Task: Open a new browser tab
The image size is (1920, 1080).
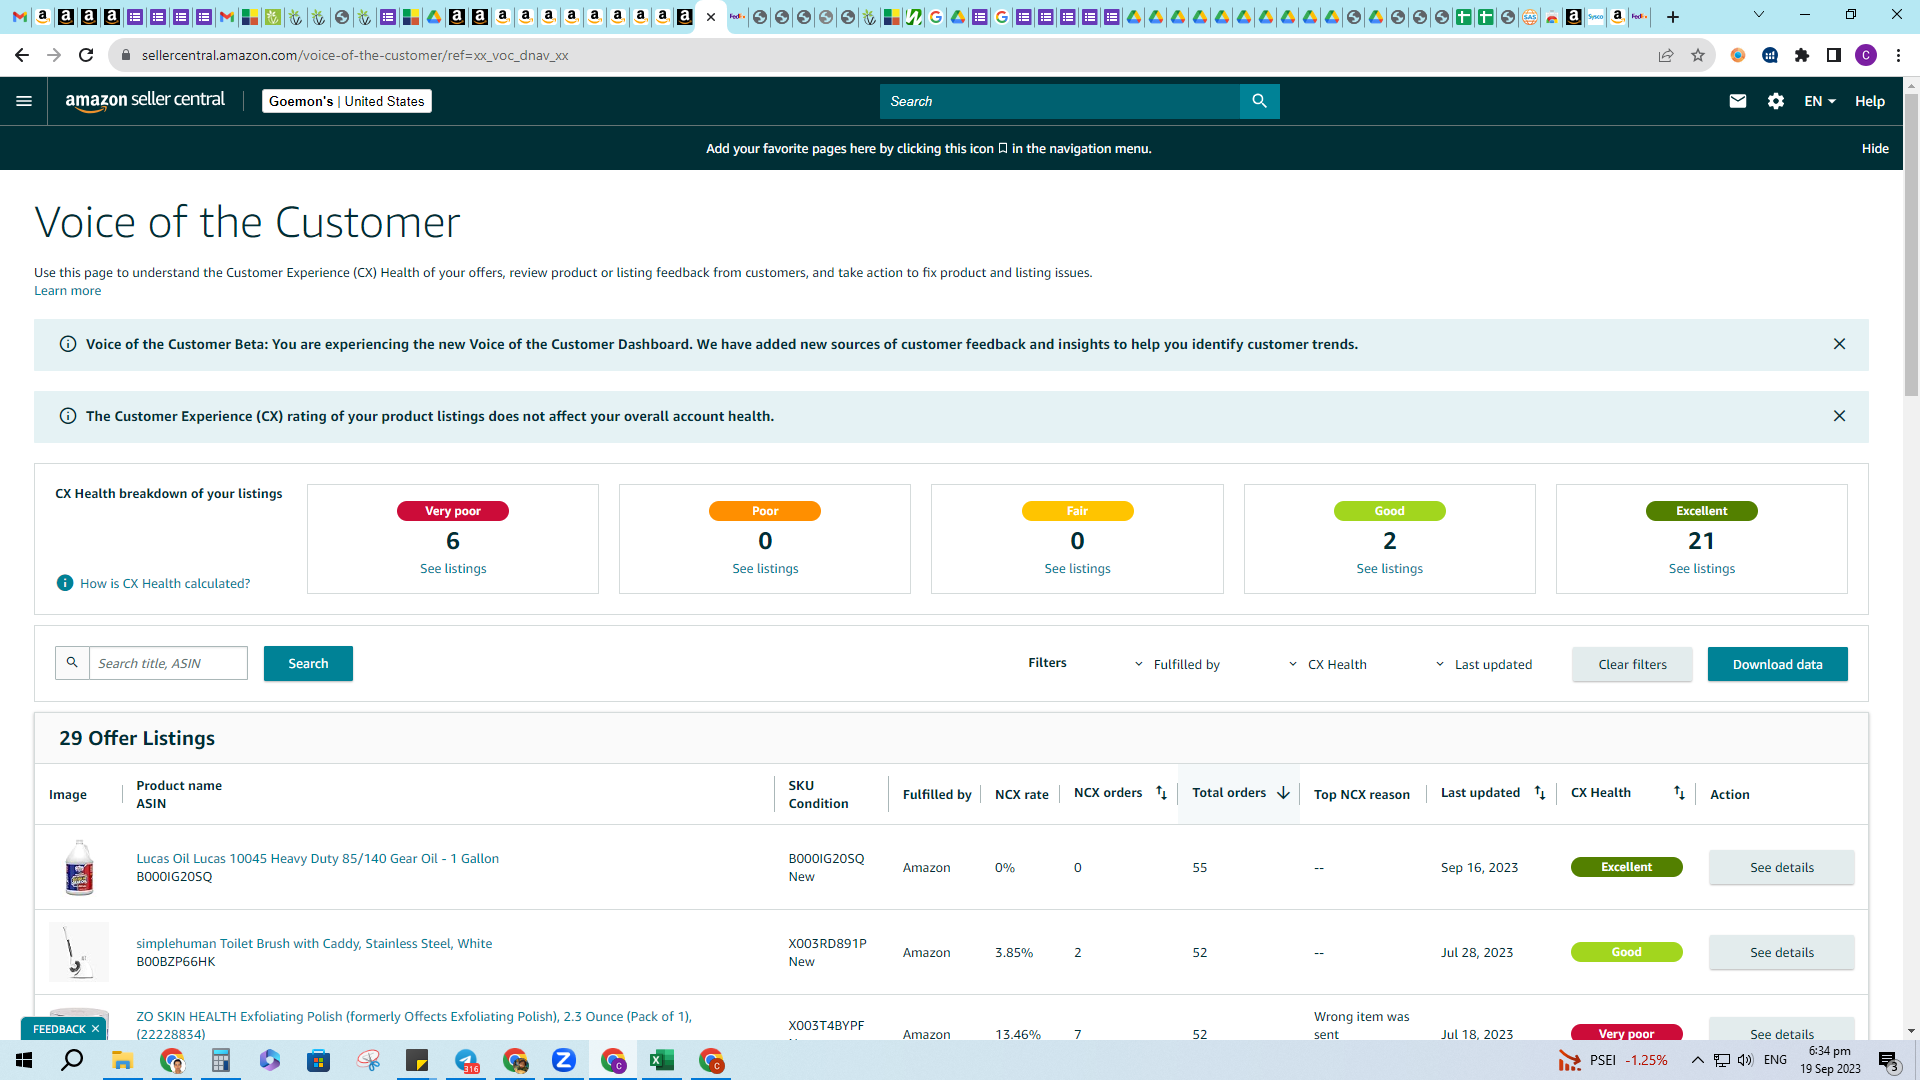Action: [1673, 17]
